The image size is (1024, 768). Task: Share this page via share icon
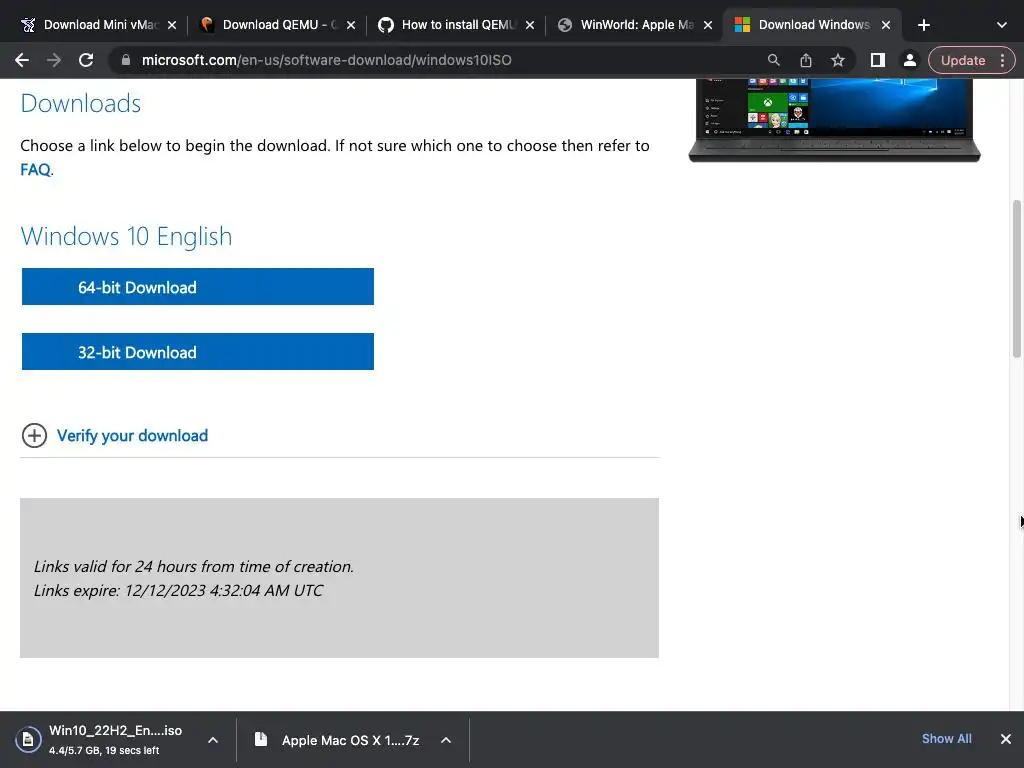tap(806, 60)
